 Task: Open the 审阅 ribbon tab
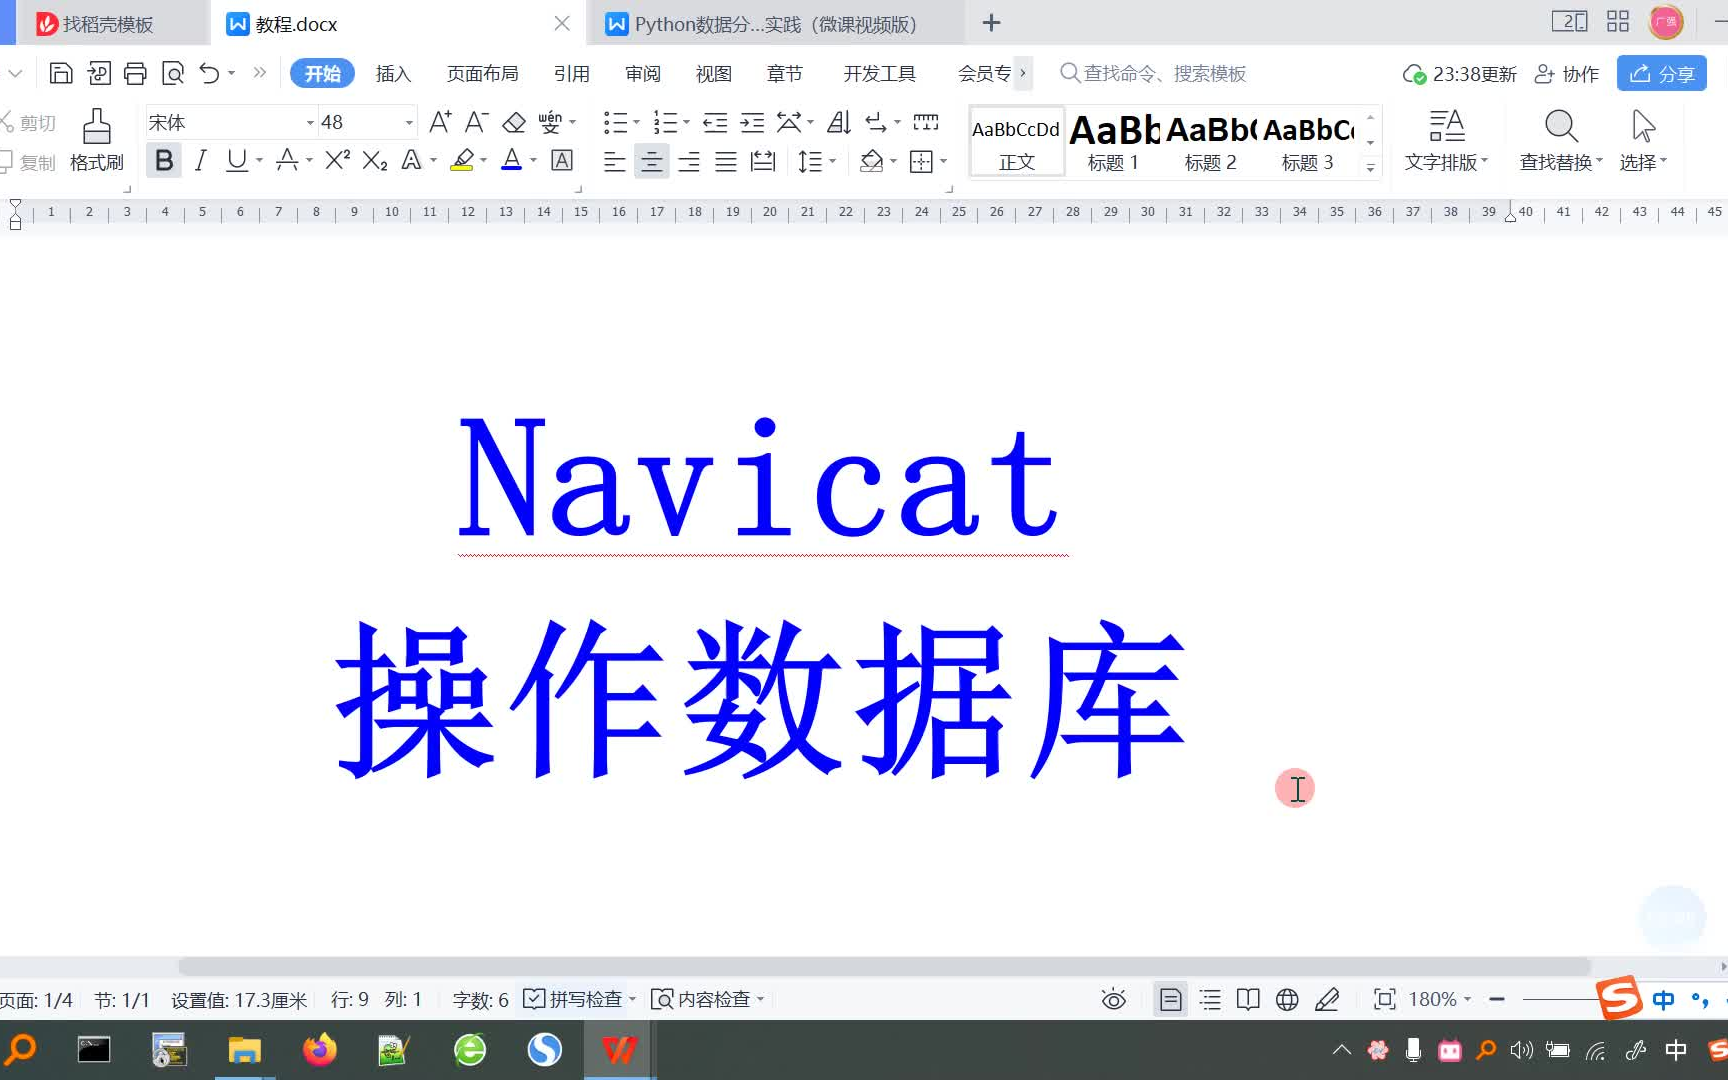[x=642, y=73]
